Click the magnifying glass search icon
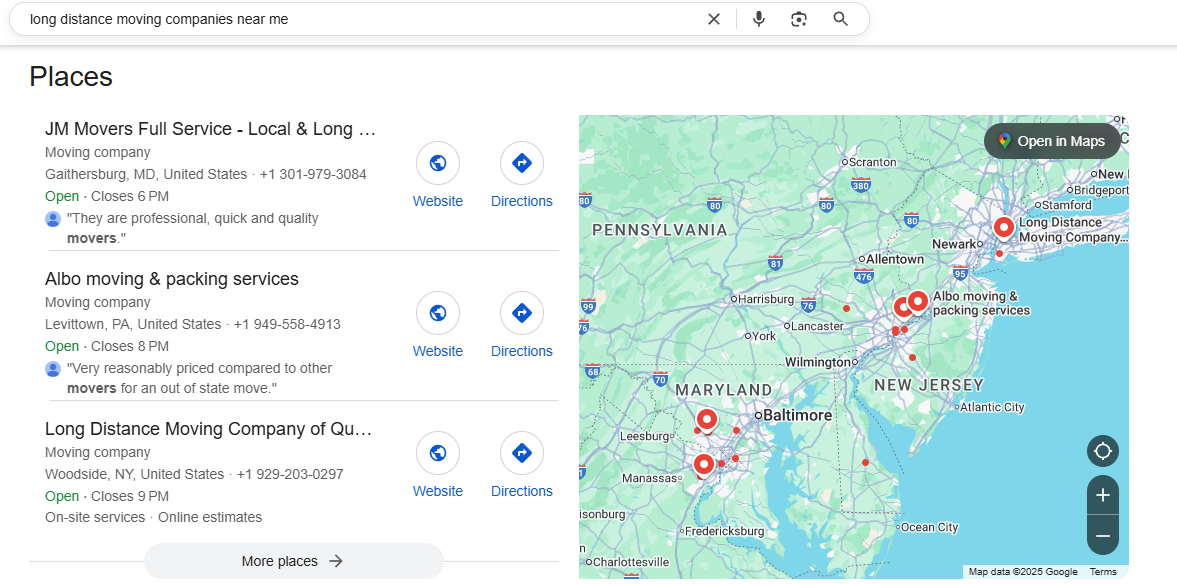The width and height of the screenshot is (1177, 584). point(840,19)
